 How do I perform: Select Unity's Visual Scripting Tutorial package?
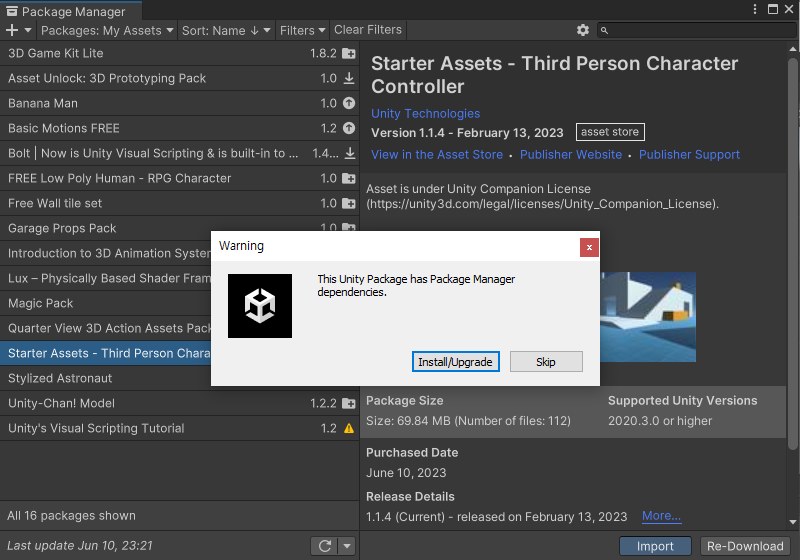pyautogui.click(x=179, y=428)
